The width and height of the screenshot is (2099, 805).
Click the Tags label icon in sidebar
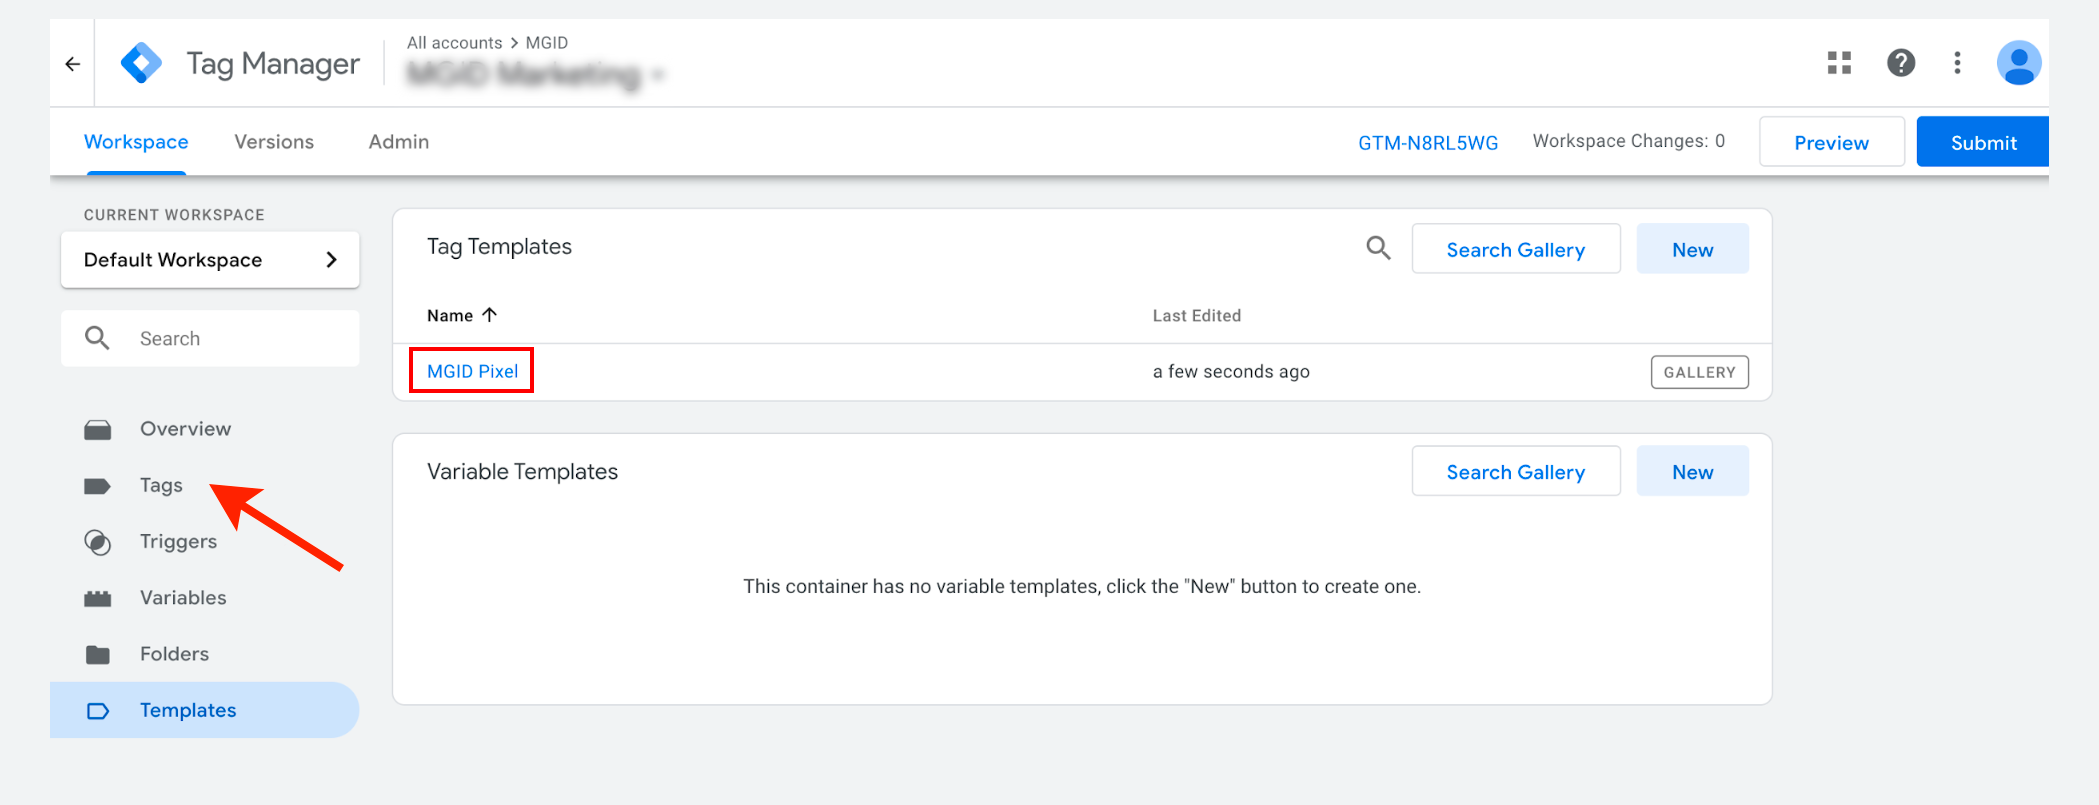(x=97, y=486)
